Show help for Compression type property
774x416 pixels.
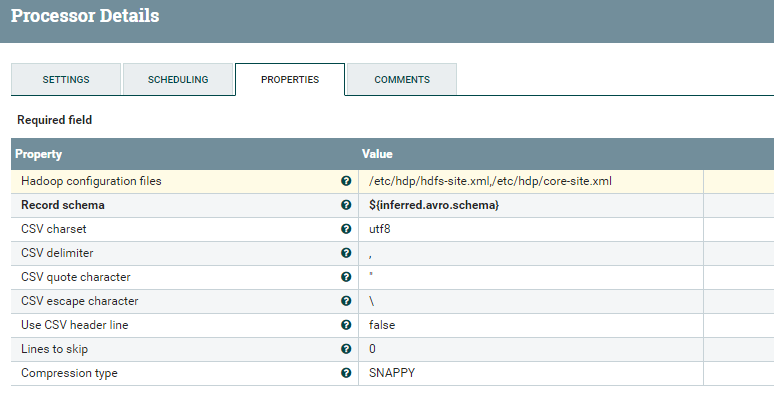click(346, 373)
